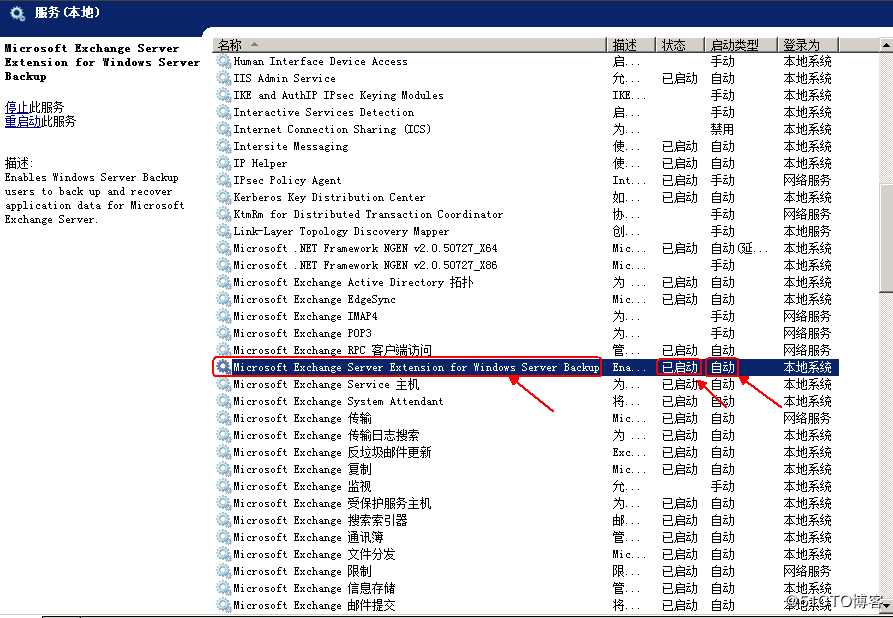Click gear icon of Microsoft Exchange IMAP4
This screenshot has width=893, height=618.
pyautogui.click(x=224, y=316)
